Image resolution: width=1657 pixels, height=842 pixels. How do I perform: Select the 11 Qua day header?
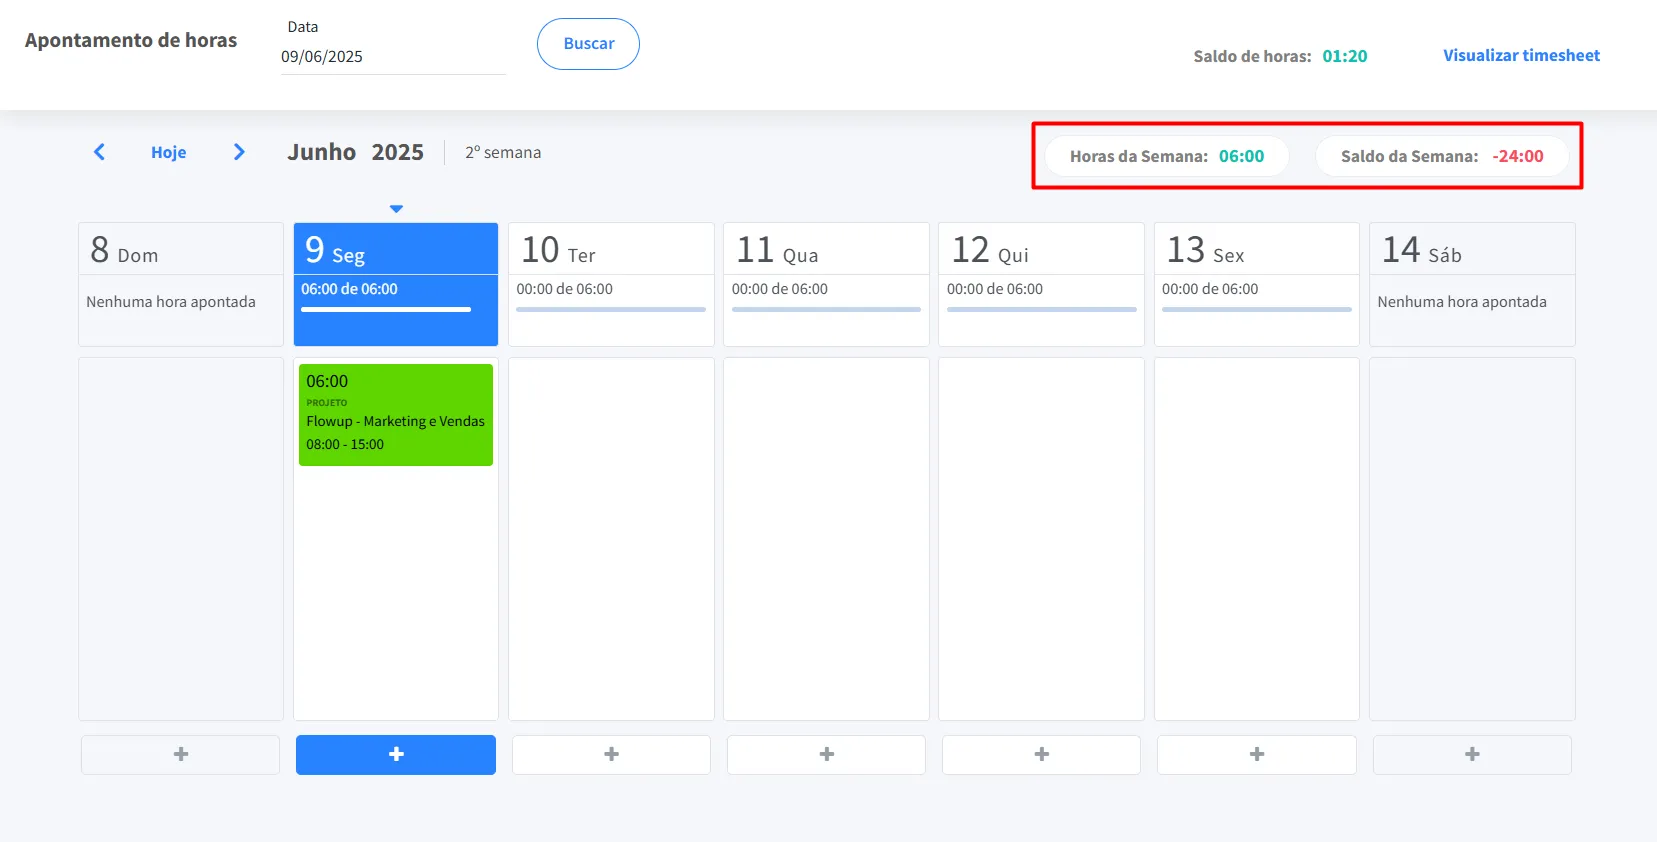pyautogui.click(x=826, y=250)
